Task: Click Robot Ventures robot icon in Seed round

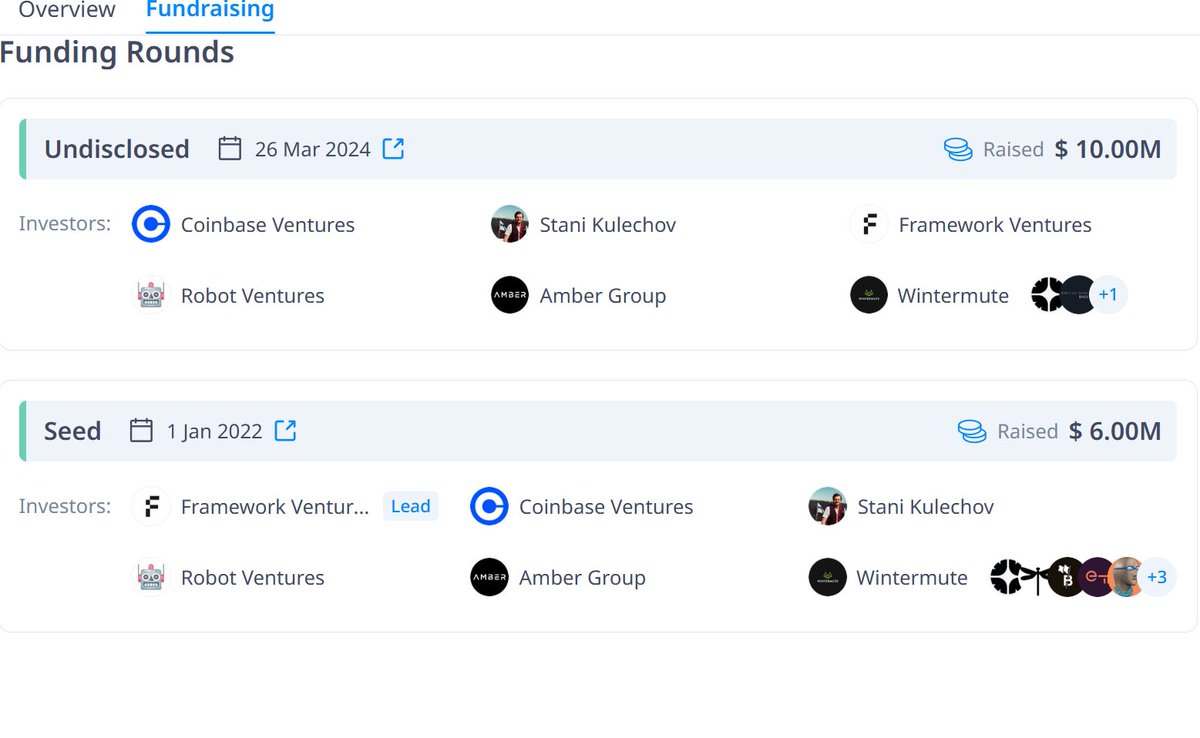Action: [151, 578]
